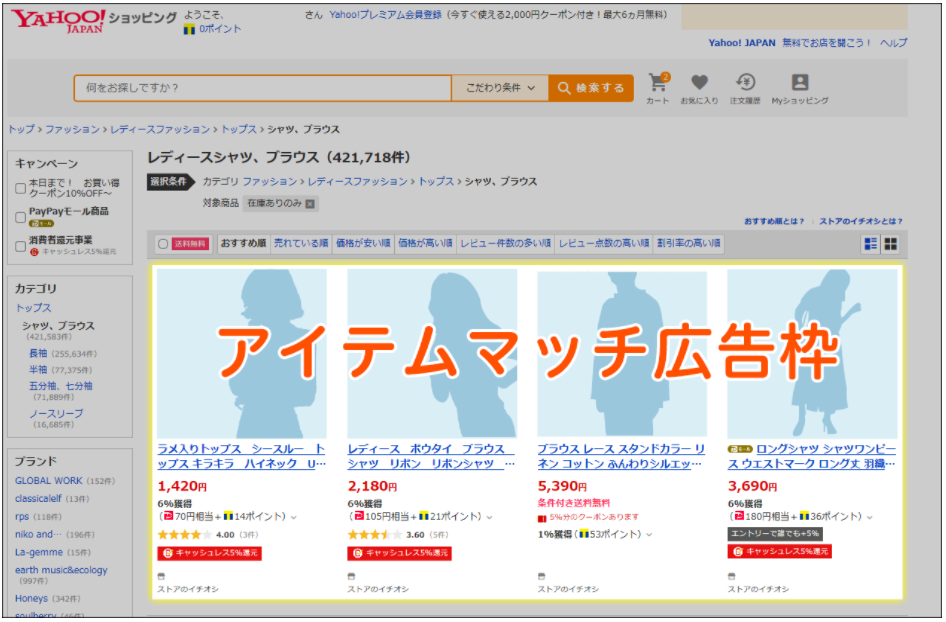Sort by 価格が安い順
Image resolution: width=946 pixels, height=622 pixels.
[363, 243]
